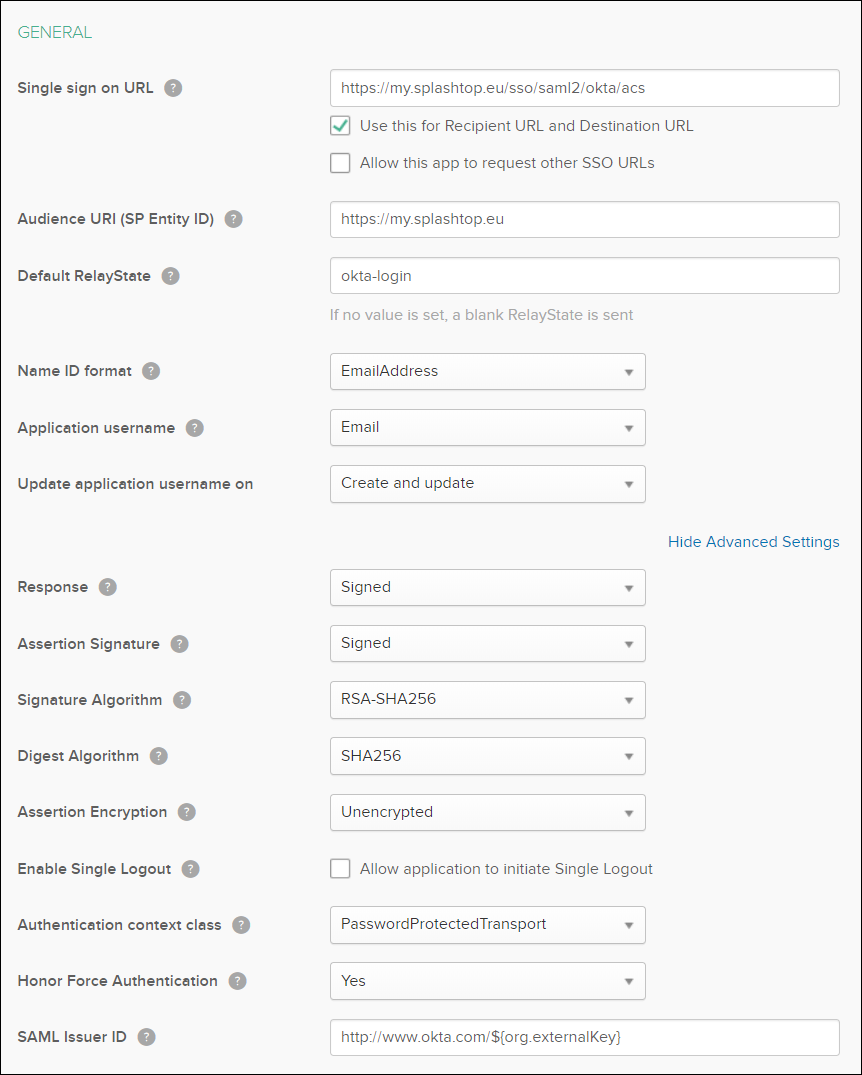This screenshot has height=1075, width=862.
Task: Enable Allow this app to request other SSO URLs
Action: click(340, 163)
